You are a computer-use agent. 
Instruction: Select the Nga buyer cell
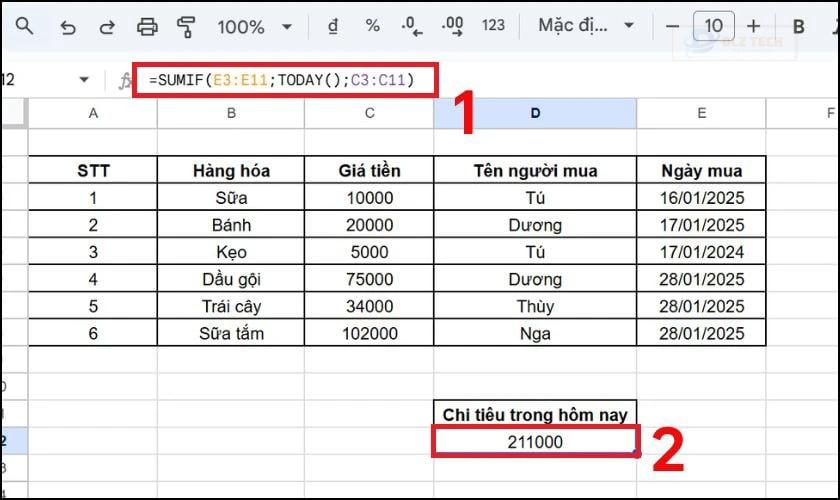pos(535,333)
